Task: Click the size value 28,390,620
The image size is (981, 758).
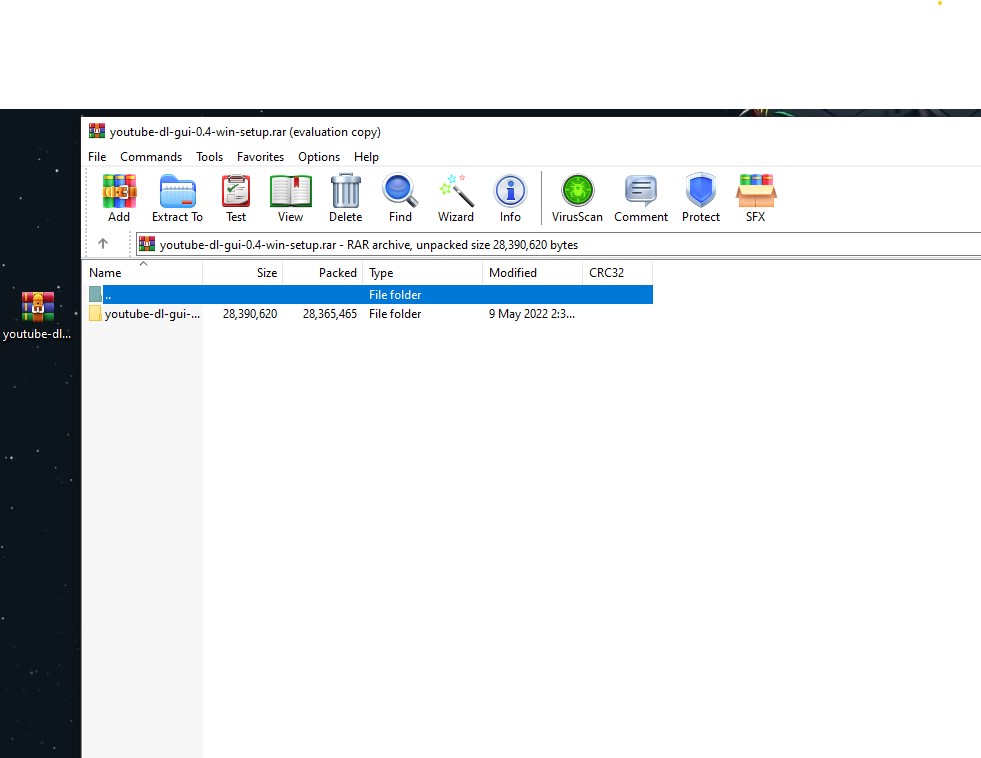Action: (250, 314)
